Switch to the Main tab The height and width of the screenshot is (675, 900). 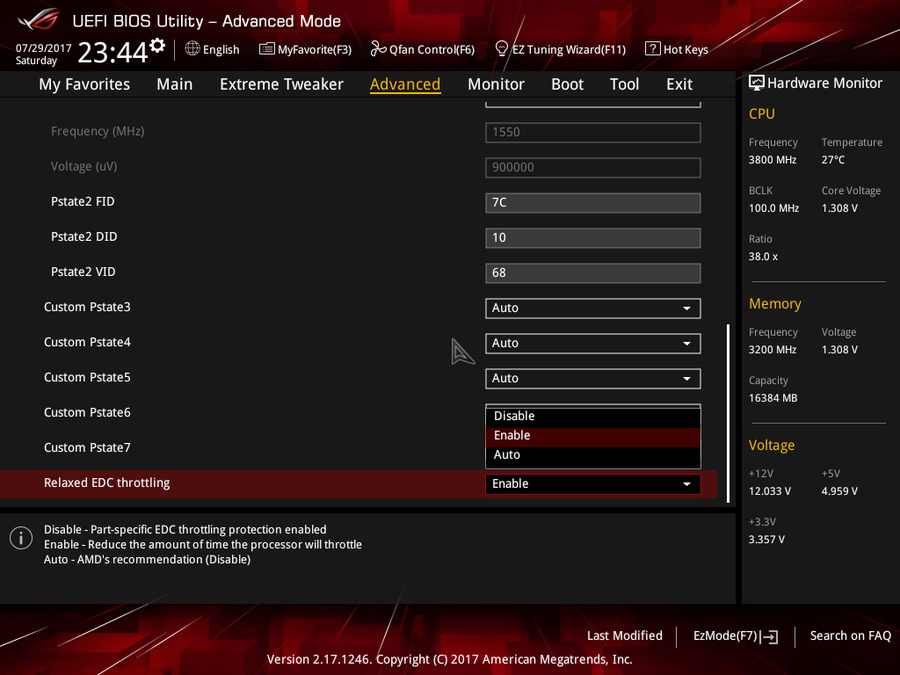174,84
